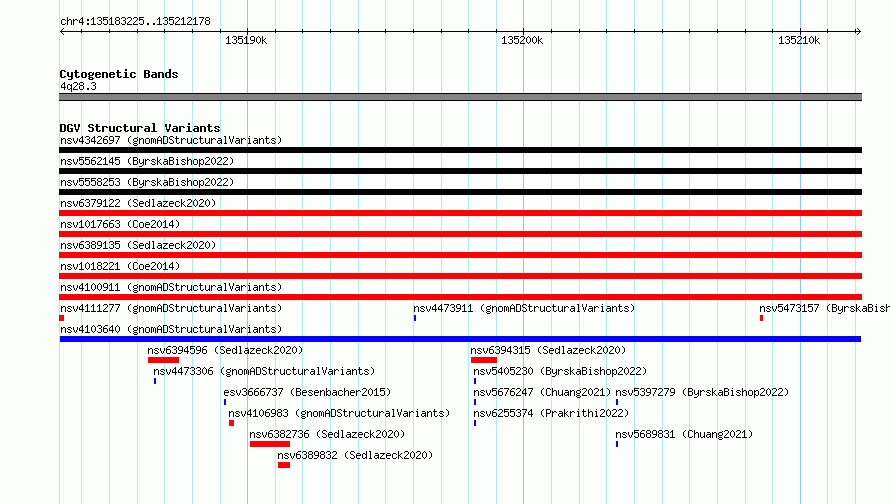This screenshot has width=890, height=504.
Task: Select red bar under nsv6389832
Action: pyautogui.click(x=284, y=465)
